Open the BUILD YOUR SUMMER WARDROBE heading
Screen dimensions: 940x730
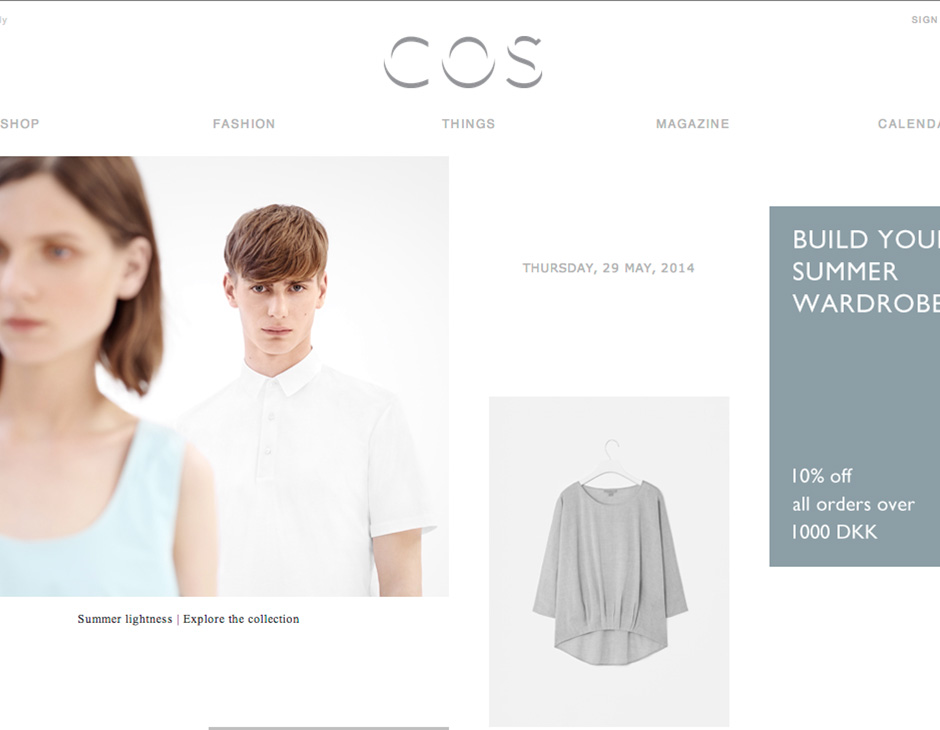pos(866,272)
